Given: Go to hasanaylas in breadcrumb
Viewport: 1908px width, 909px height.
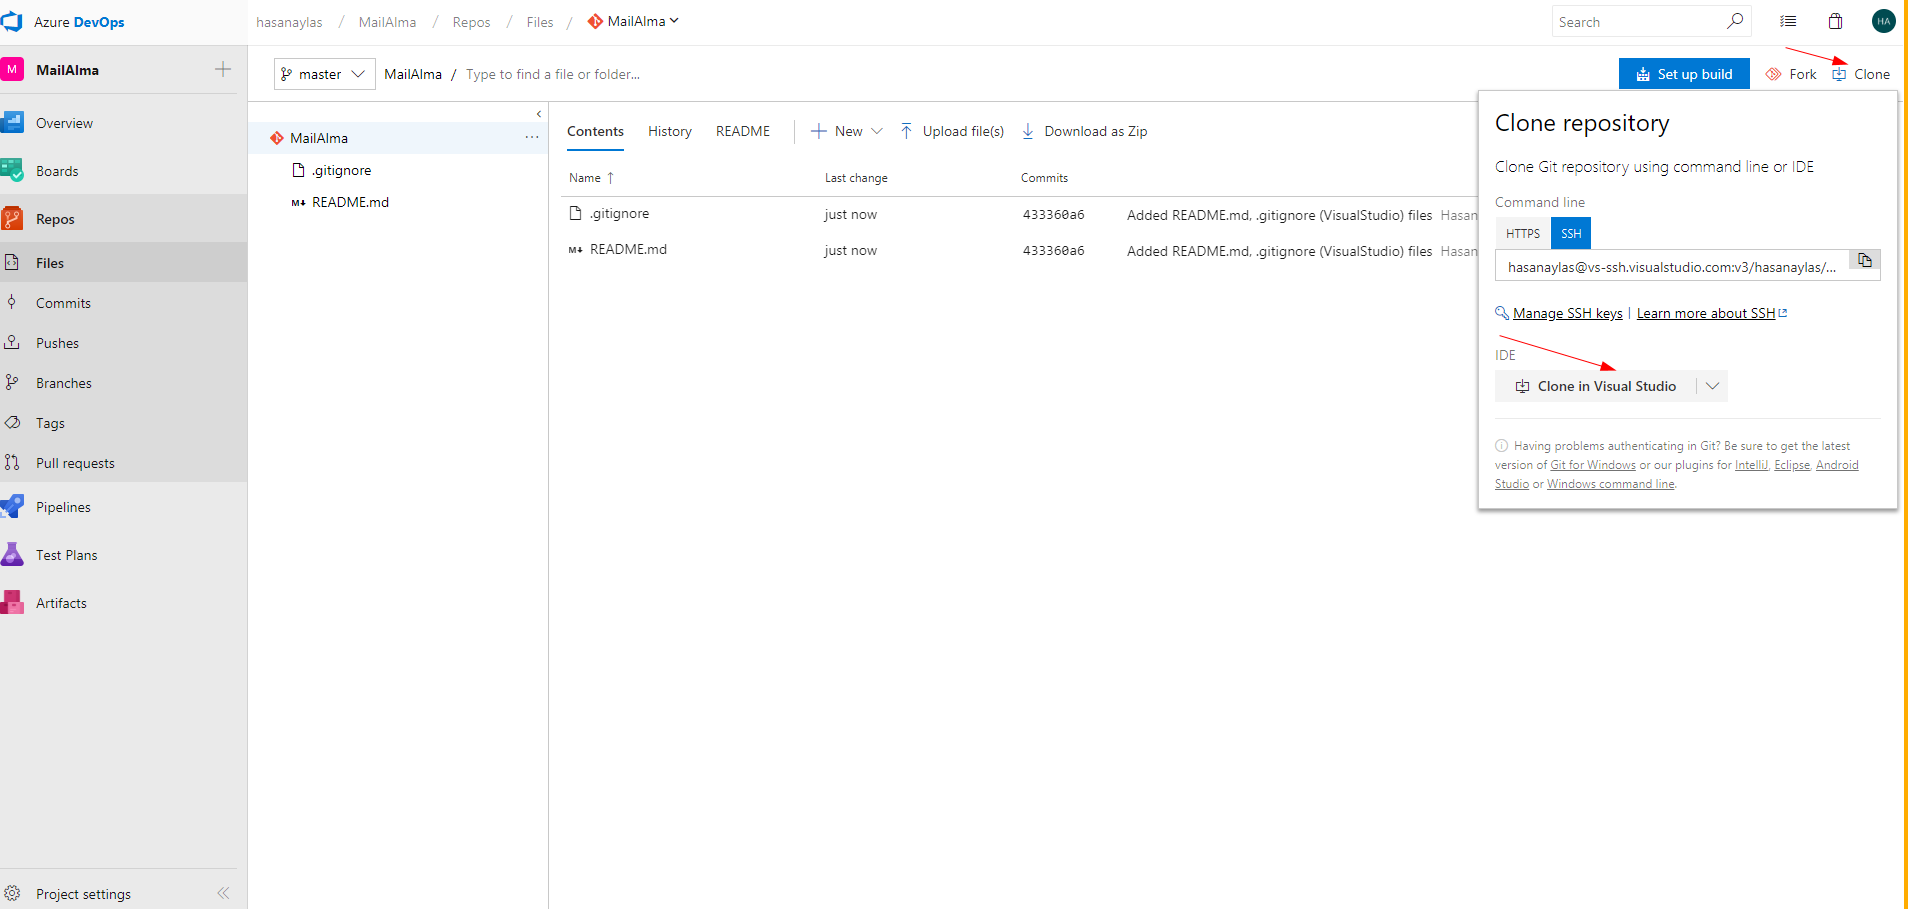Looking at the screenshot, I should tap(289, 22).
